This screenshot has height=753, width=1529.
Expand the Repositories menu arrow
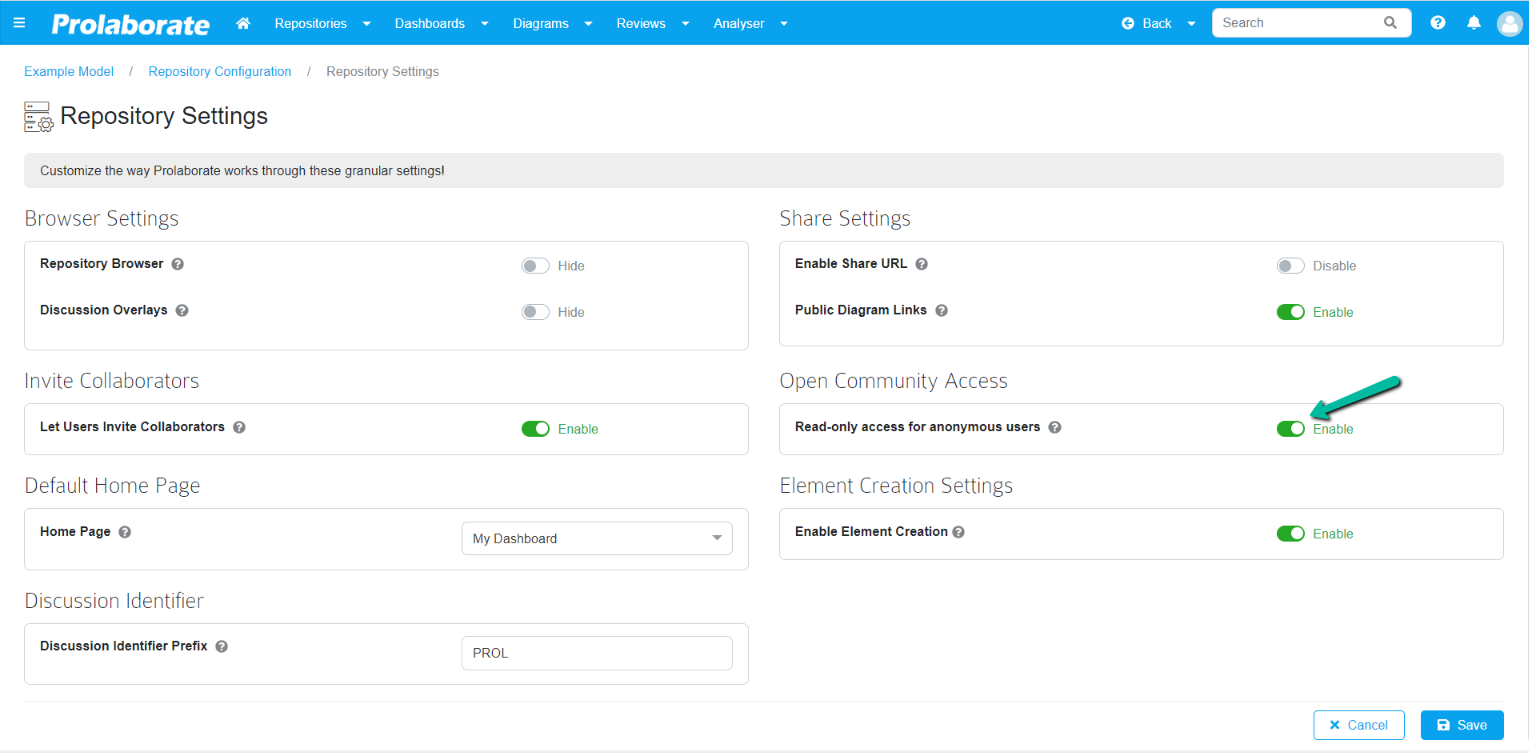pos(366,23)
